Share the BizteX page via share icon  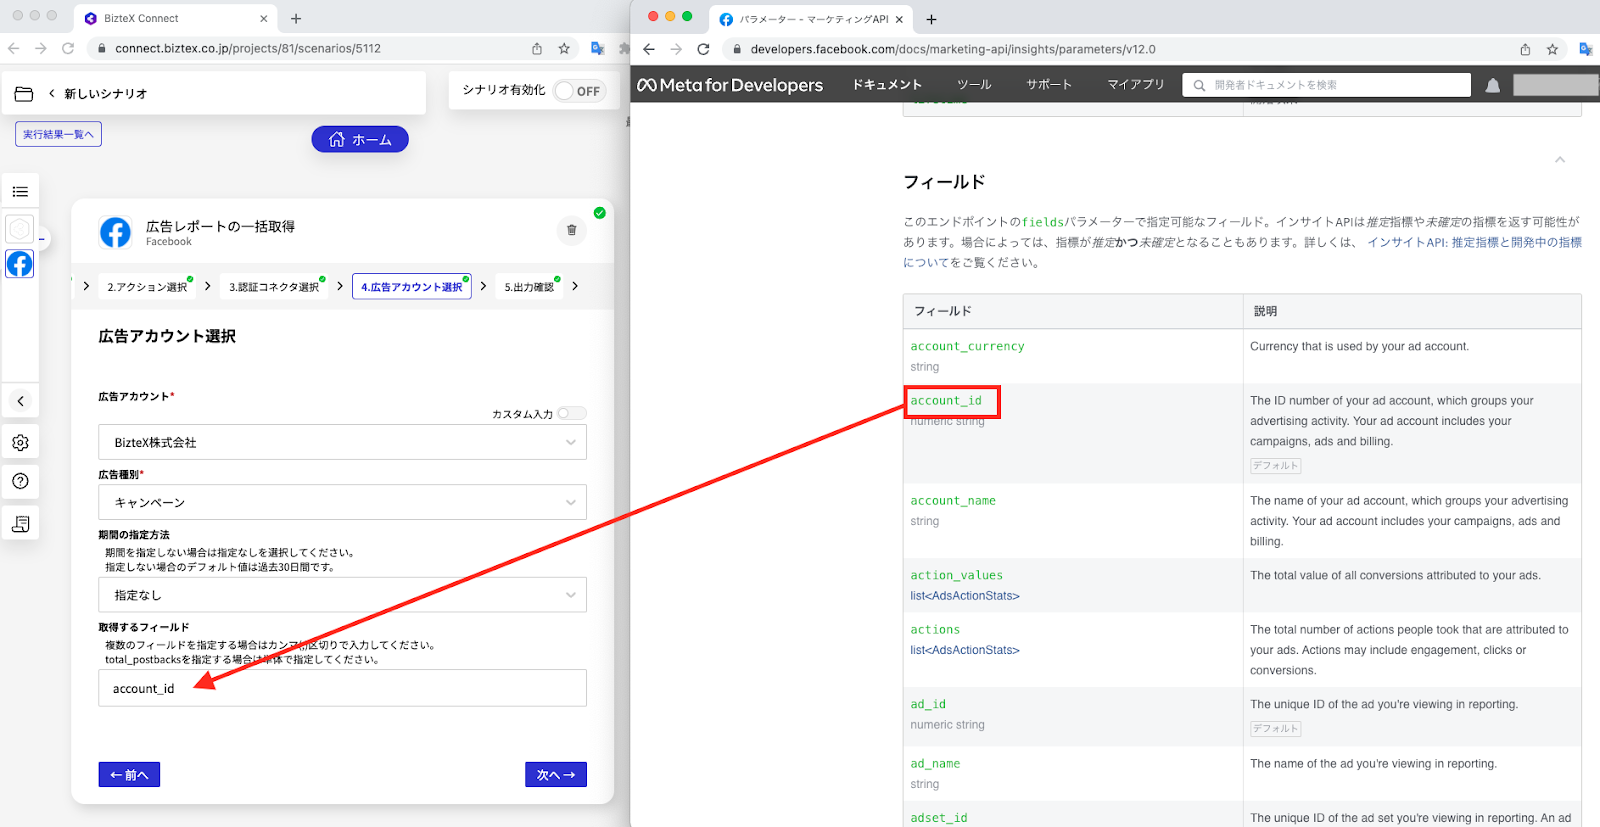[x=537, y=48]
